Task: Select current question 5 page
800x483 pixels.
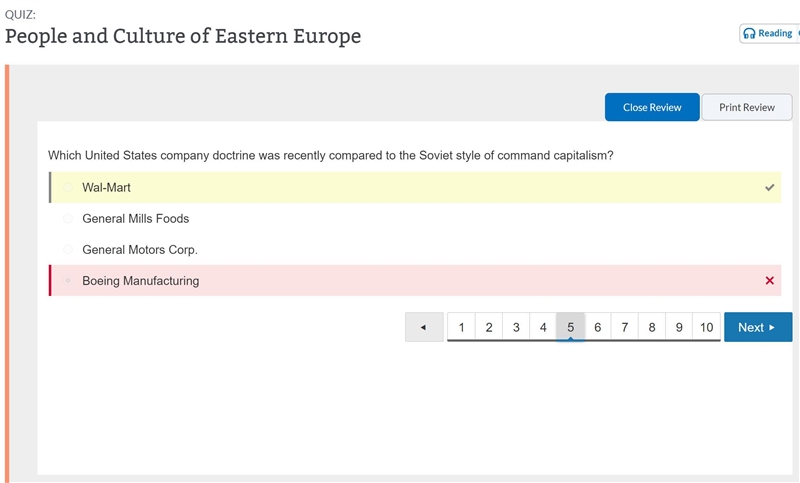Action: click(570, 327)
